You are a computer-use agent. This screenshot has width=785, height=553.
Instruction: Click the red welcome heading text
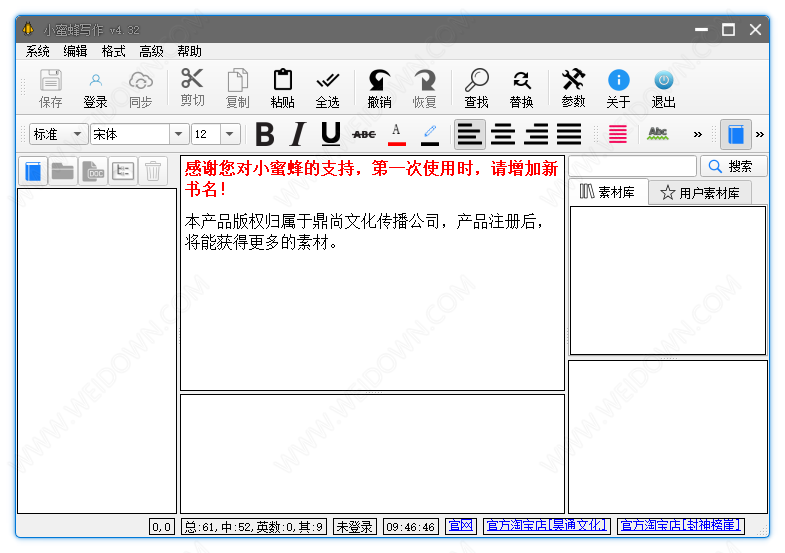(371, 179)
